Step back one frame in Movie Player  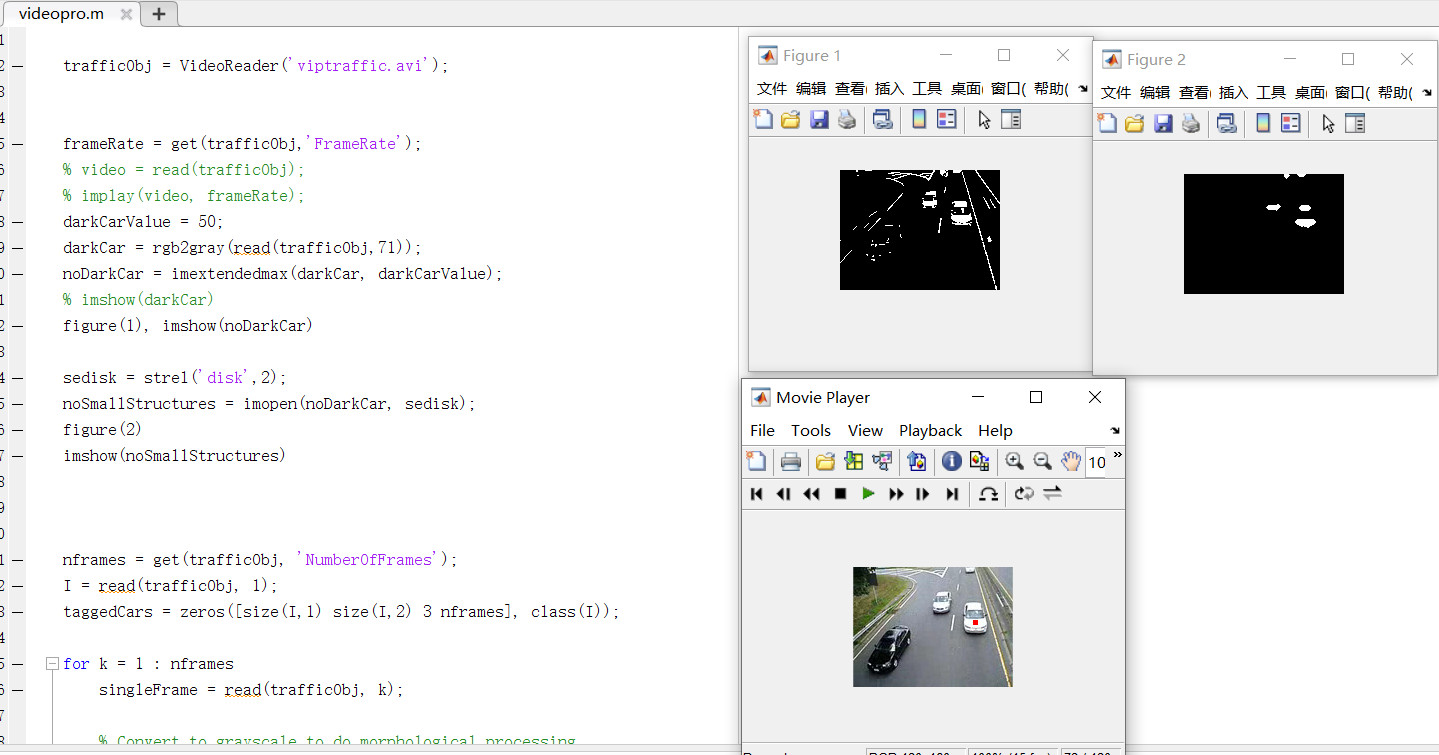click(785, 494)
